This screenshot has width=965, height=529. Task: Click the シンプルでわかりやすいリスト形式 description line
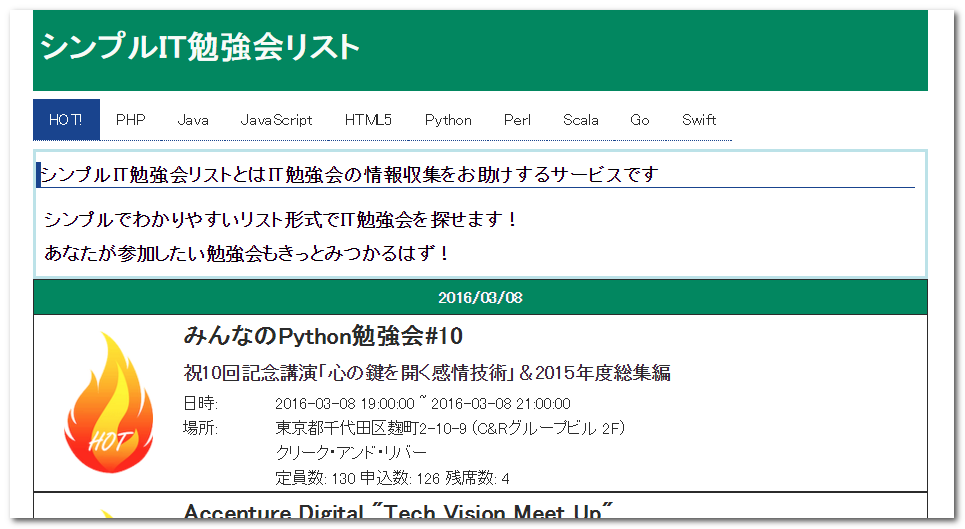281,219
